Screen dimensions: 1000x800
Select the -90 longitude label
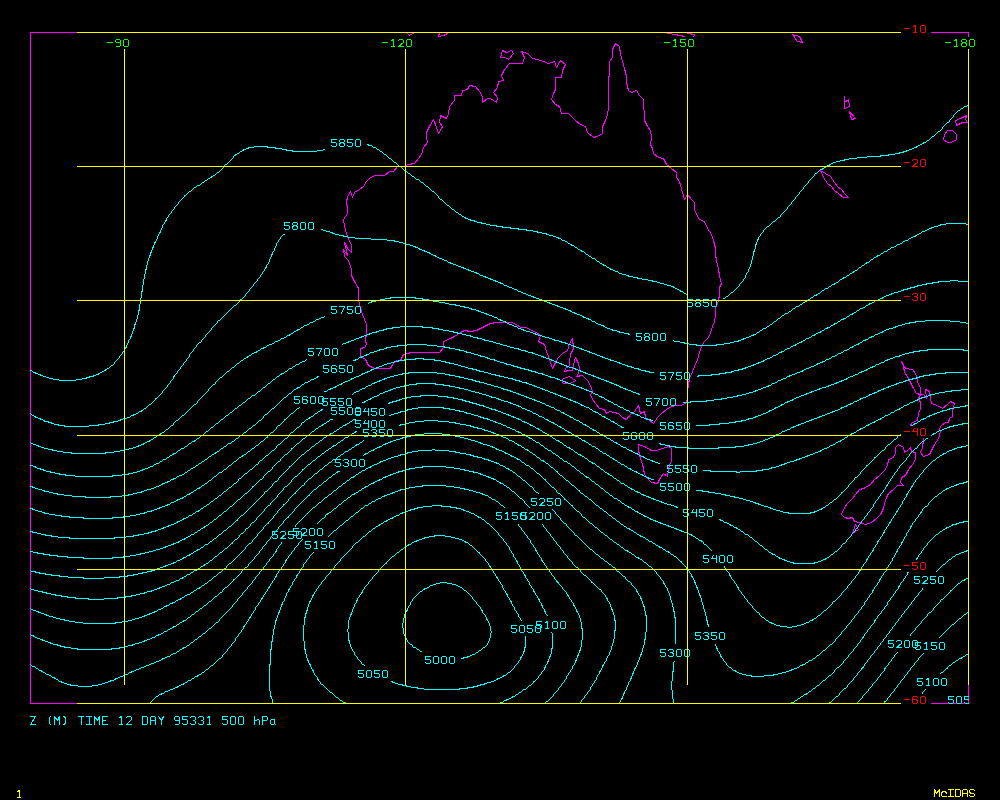click(119, 43)
